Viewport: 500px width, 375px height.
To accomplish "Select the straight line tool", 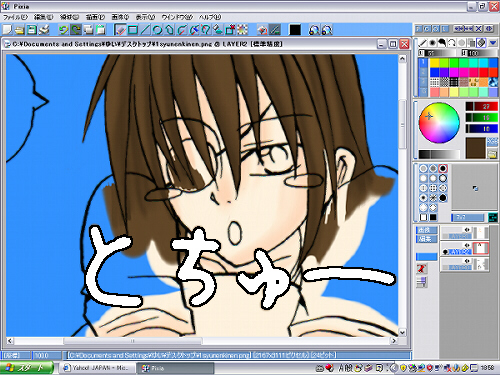I will (145, 30).
